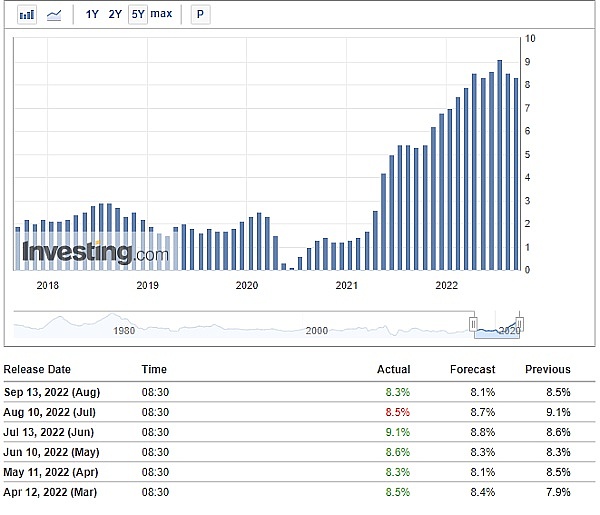Image resolution: width=600 pixels, height=515 pixels.
Task: Click the right range slider handle
Action: coord(519,323)
